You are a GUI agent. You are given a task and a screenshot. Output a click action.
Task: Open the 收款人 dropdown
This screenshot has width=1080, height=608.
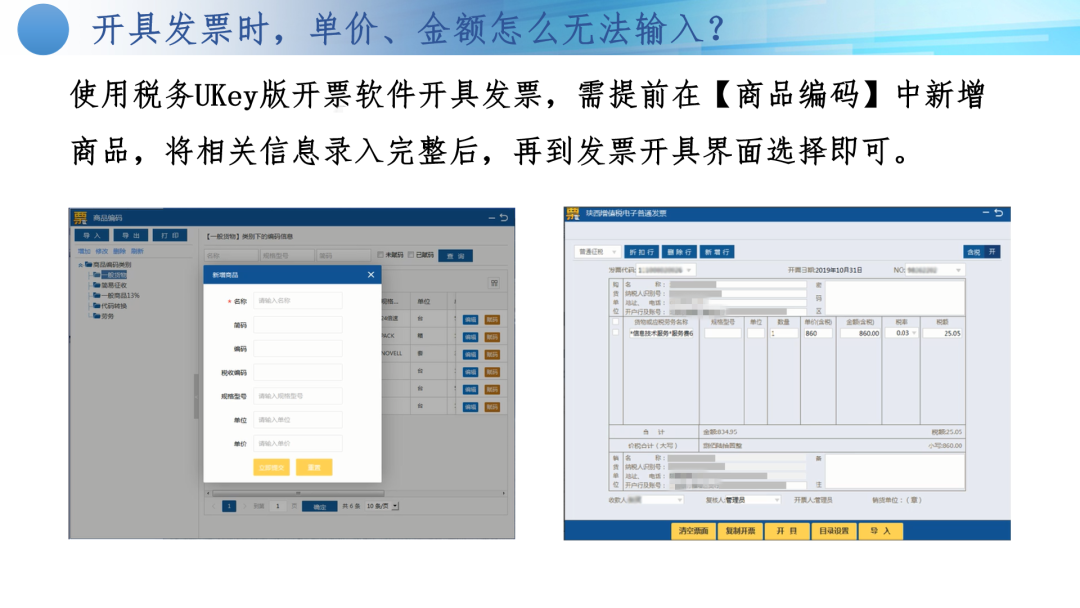pyautogui.click(x=655, y=500)
